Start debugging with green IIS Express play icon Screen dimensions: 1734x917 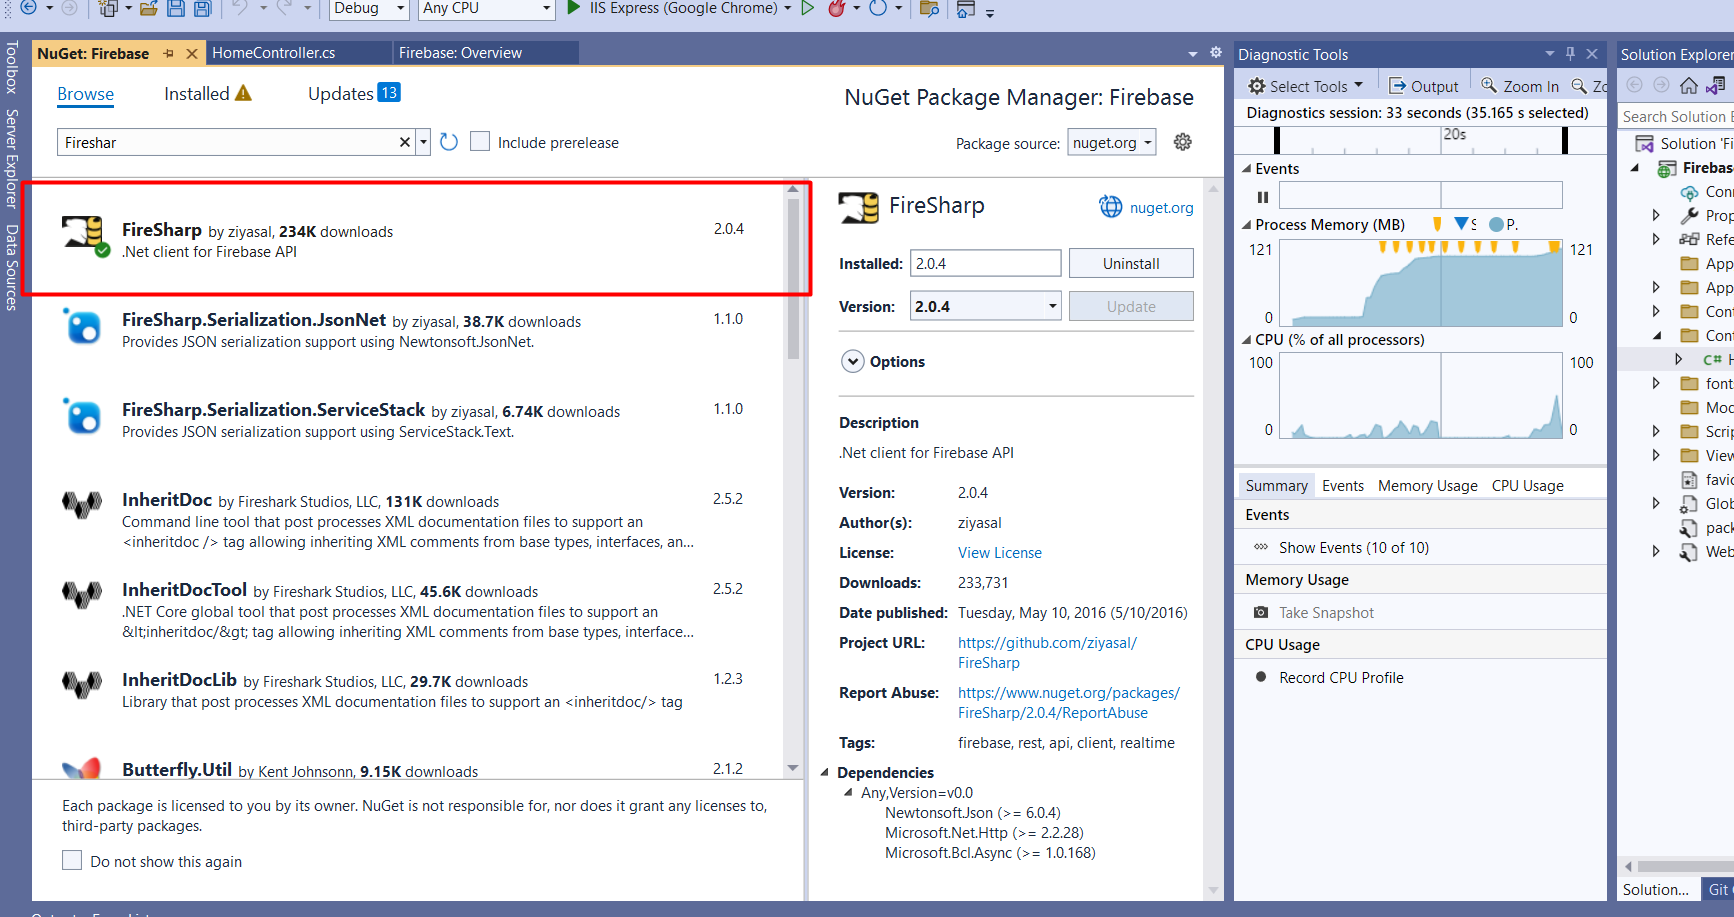(574, 8)
